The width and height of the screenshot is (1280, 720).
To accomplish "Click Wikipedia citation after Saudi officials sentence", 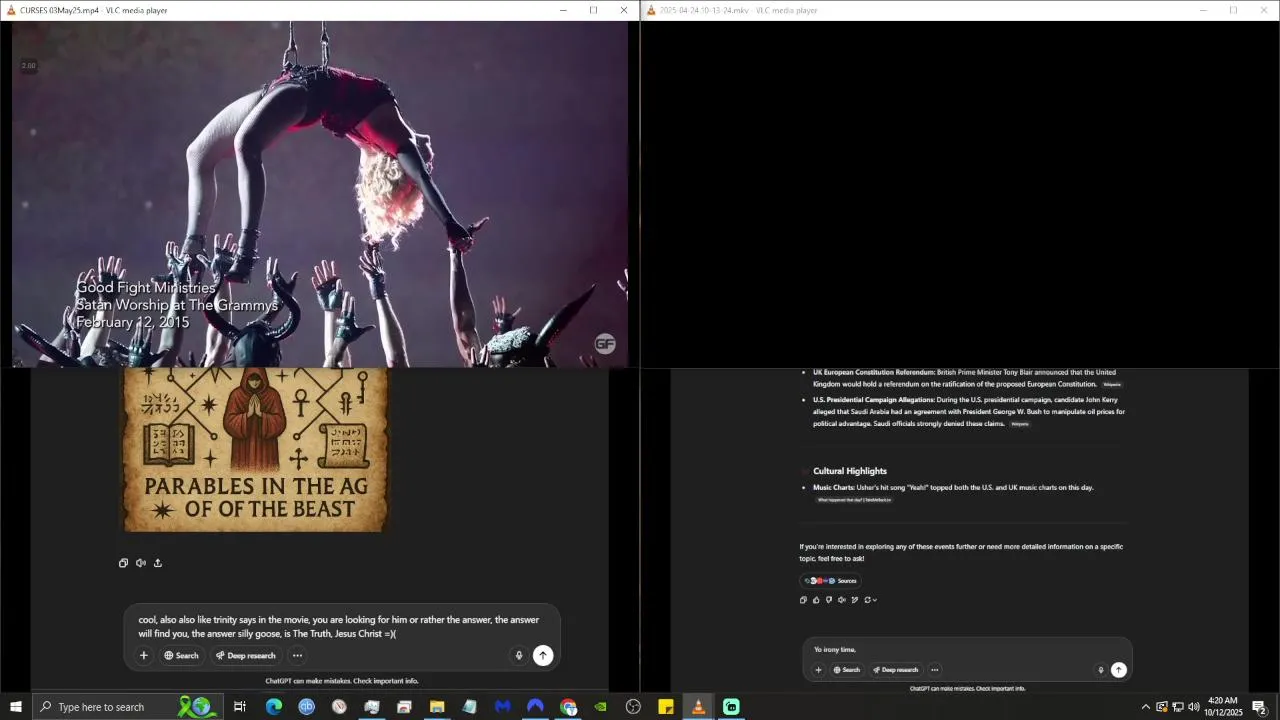I will coord(1020,424).
